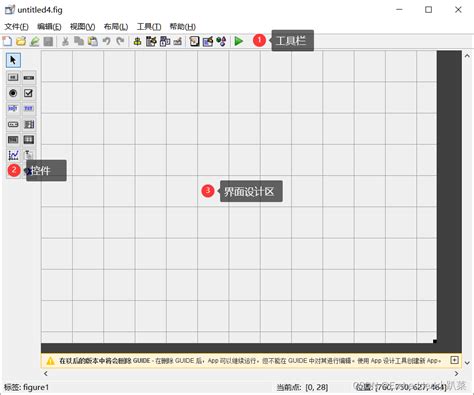Screen dimensions: 474x395
Task: Open the 布局(L) menu
Action: tap(116, 27)
